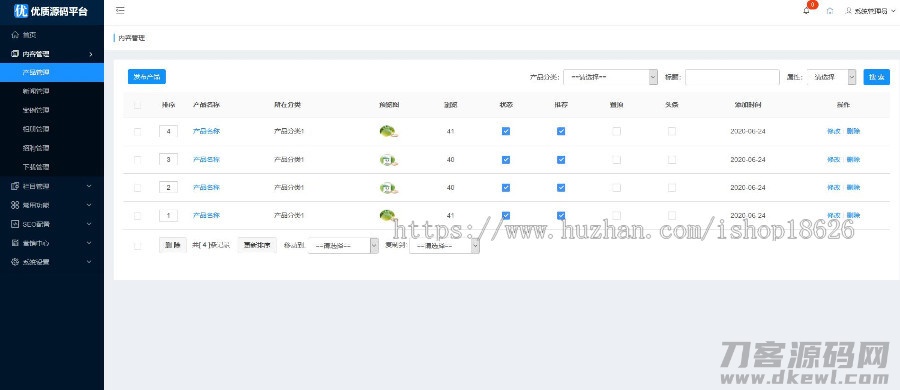Select 下载管理 in the sidebar menu
The image size is (900, 390).
tap(36, 167)
